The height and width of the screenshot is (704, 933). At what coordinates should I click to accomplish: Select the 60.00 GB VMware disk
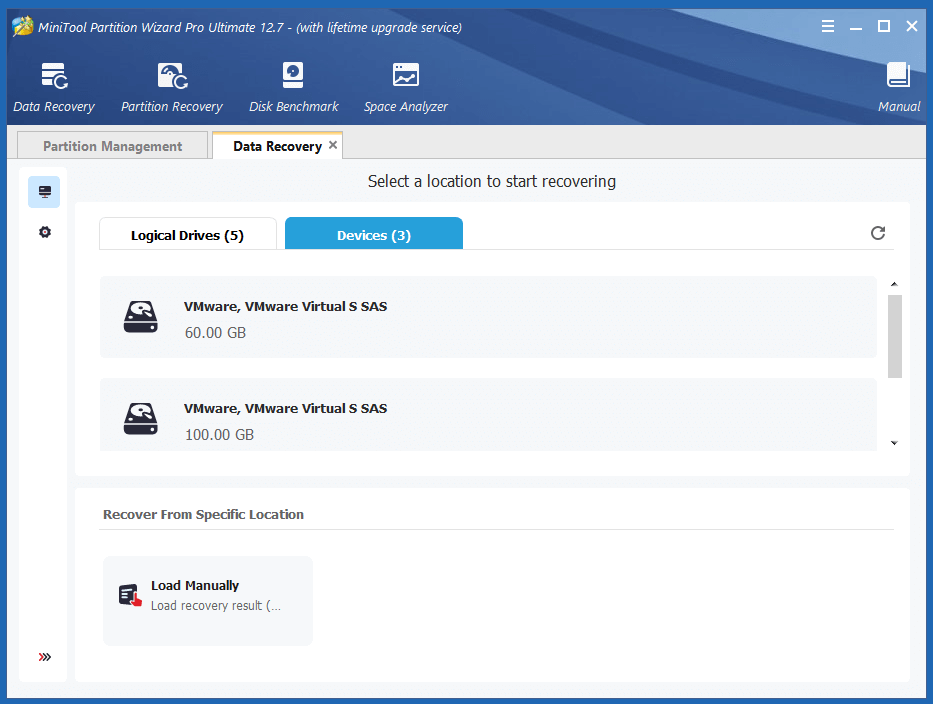(x=488, y=317)
